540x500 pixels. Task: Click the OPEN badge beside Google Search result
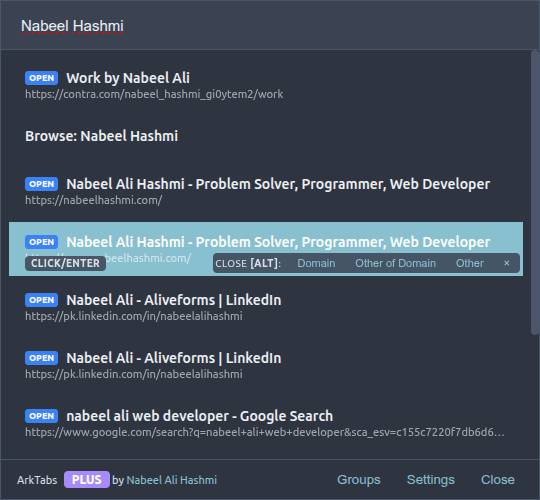tap(41, 416)
